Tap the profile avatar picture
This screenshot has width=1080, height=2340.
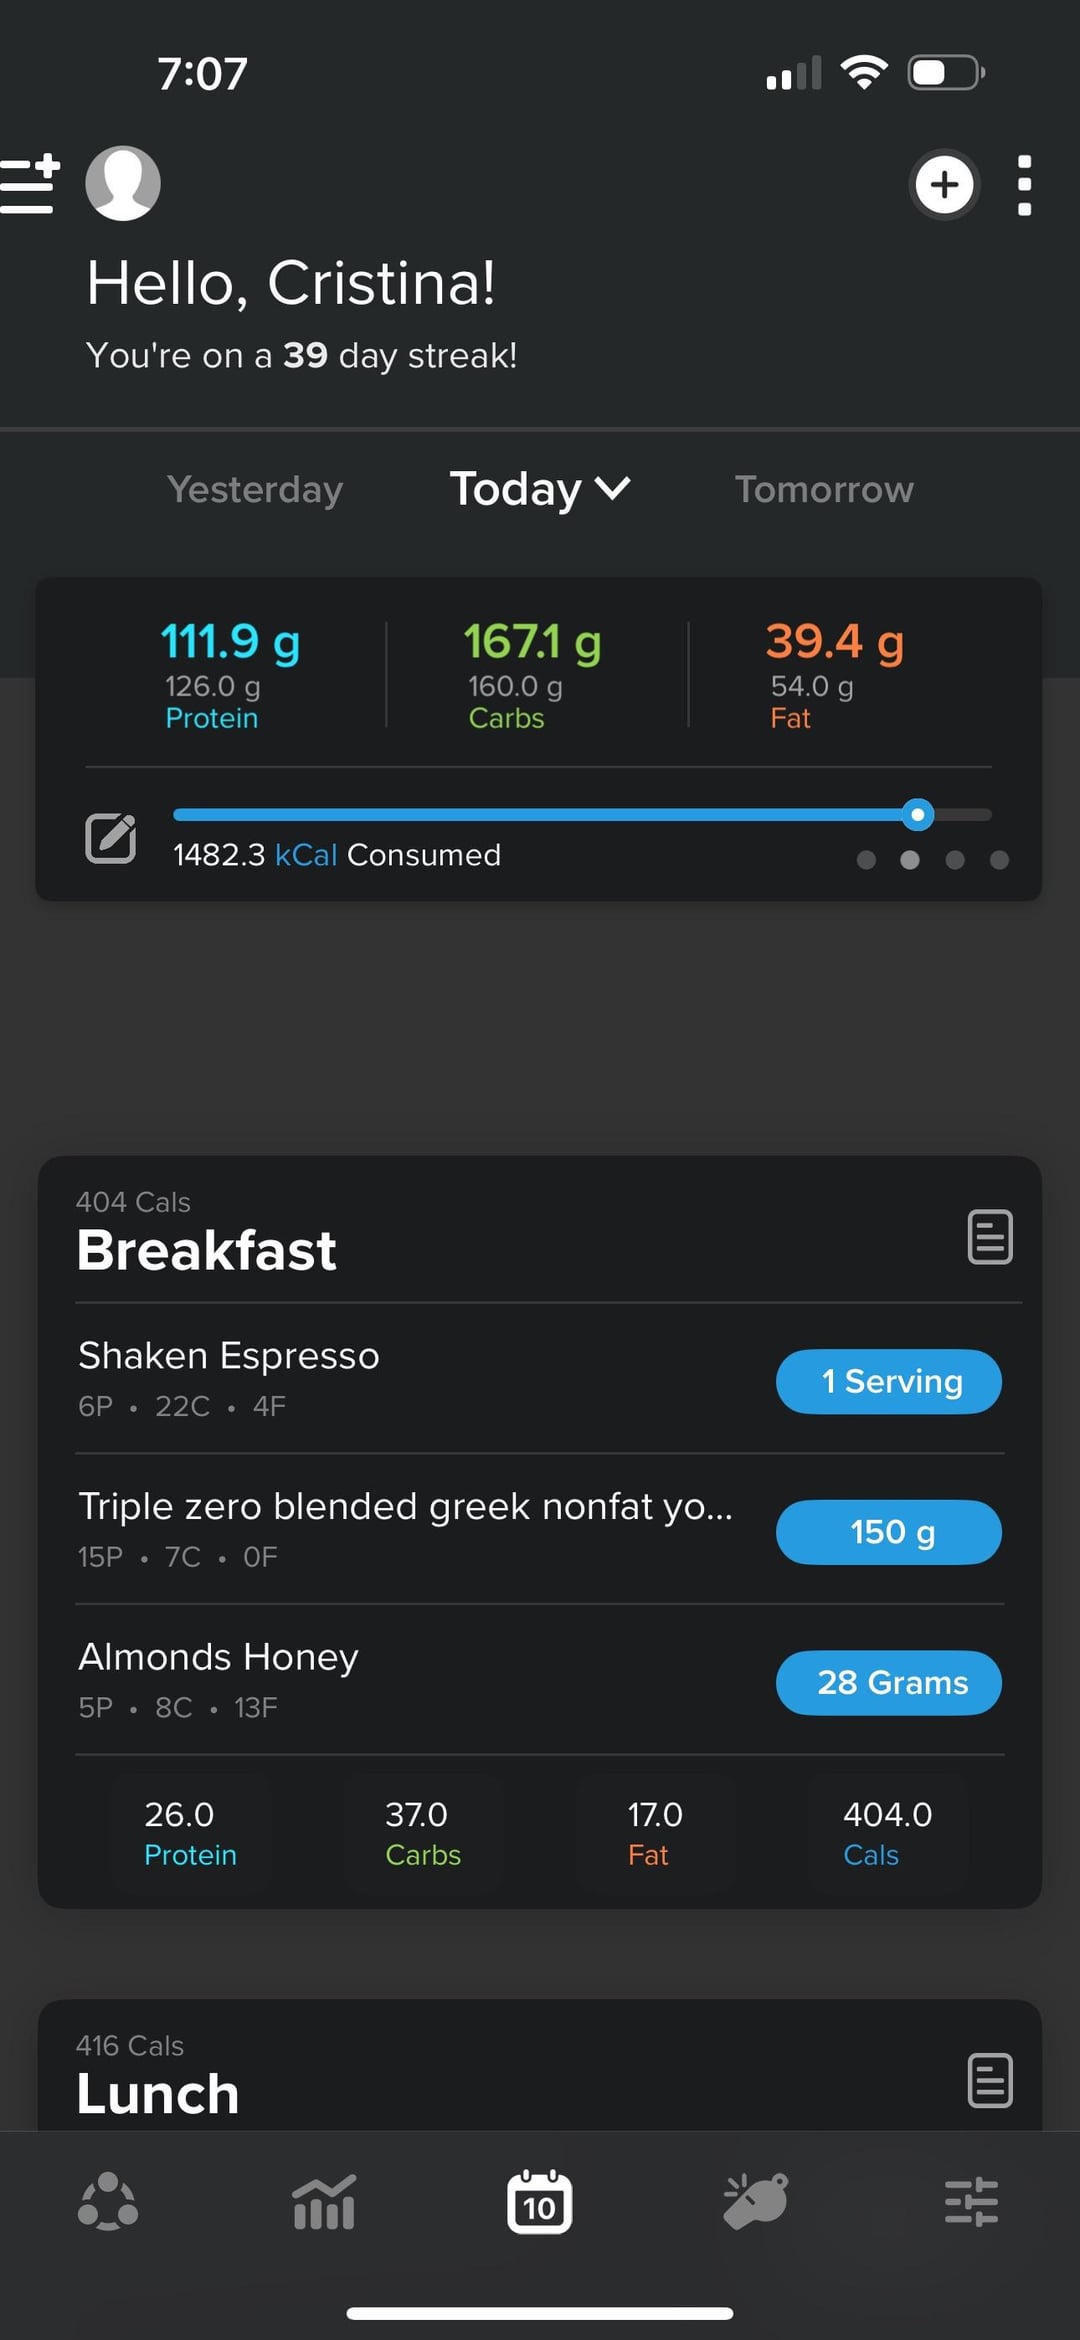123,183
